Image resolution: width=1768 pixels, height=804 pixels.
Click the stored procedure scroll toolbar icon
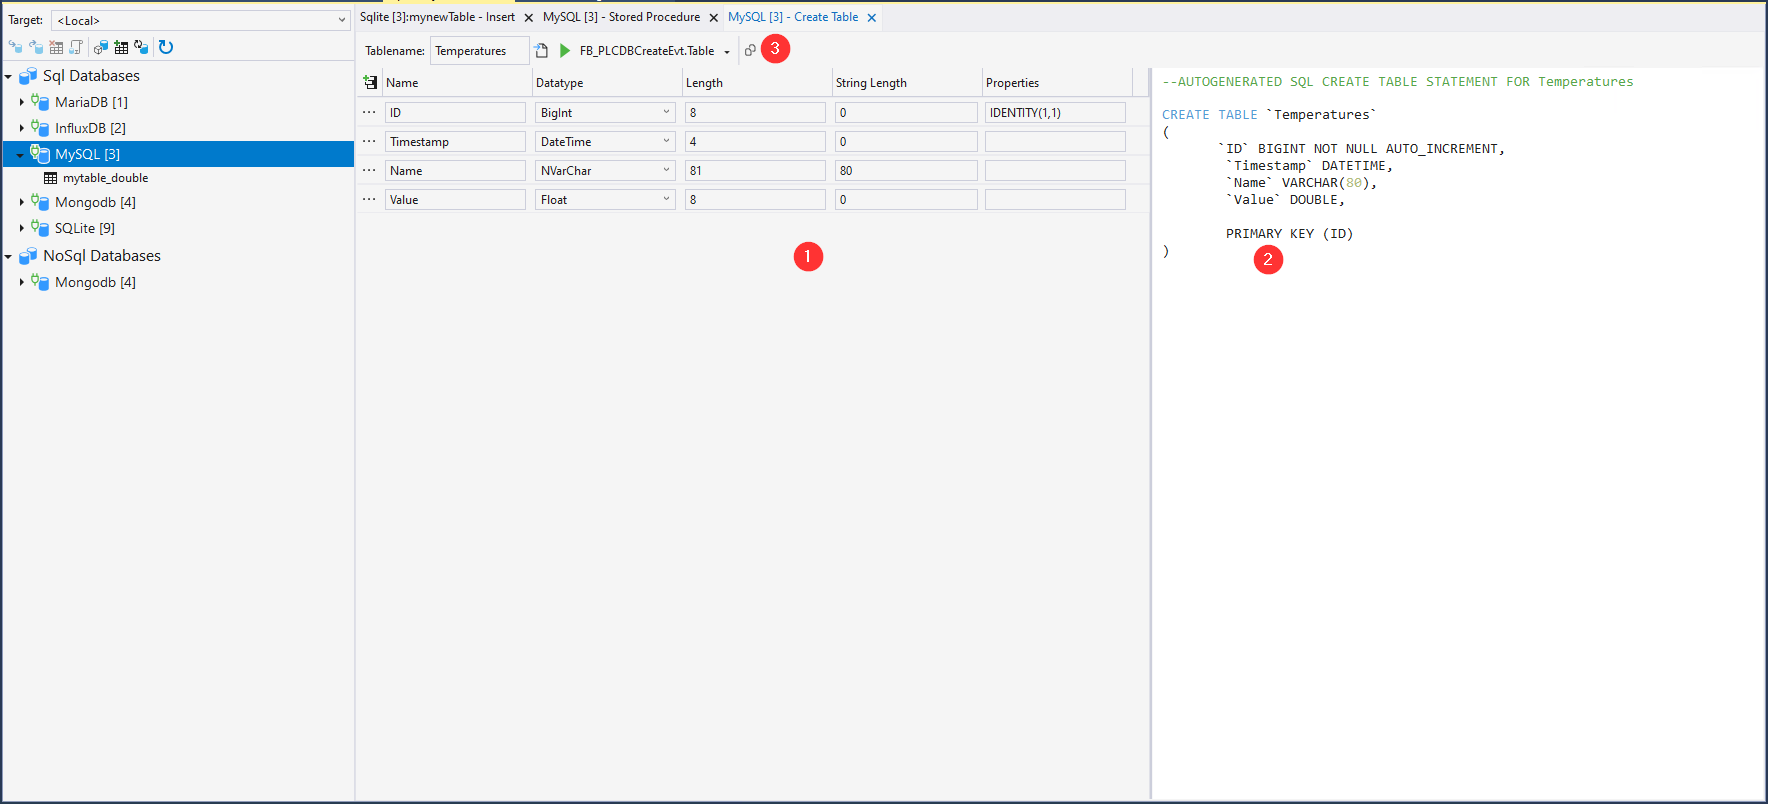76,47
